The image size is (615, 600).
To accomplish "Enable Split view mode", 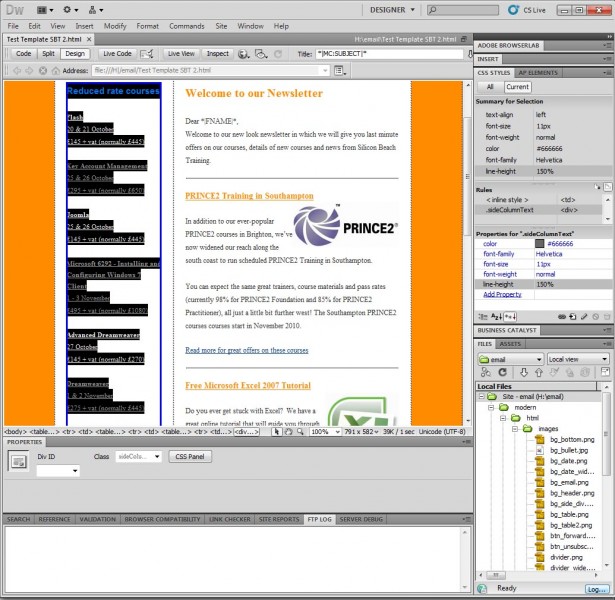I will 49,53.
